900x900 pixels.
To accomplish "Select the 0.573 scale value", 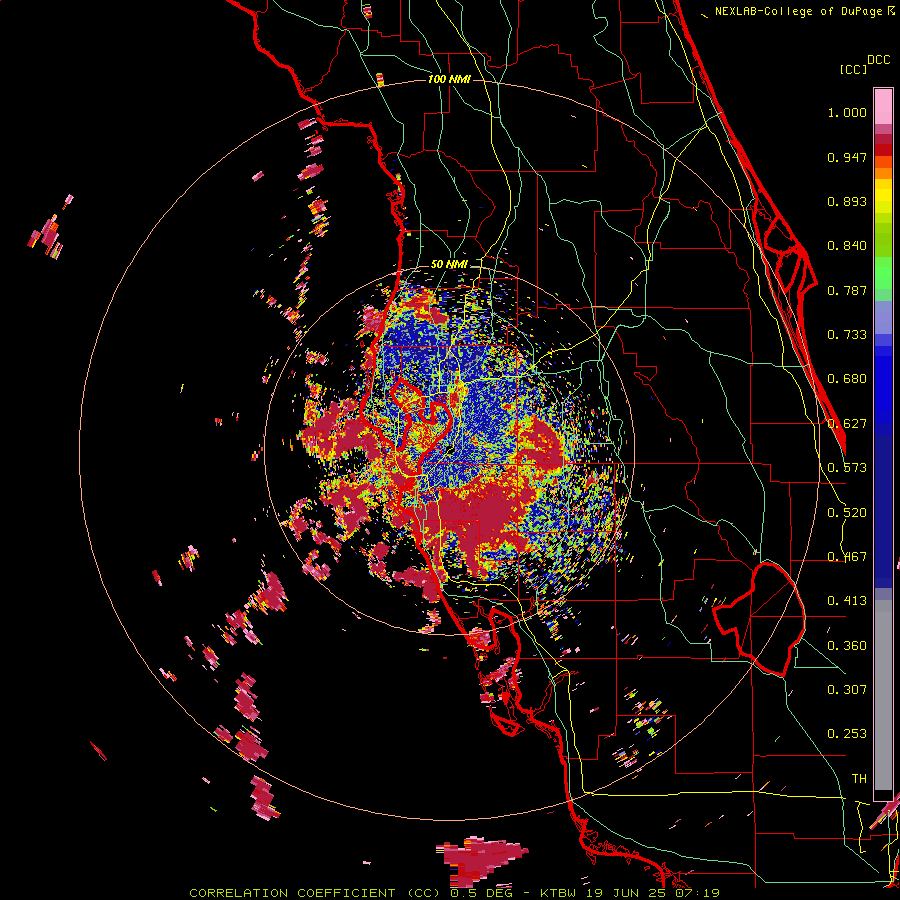I will pyautogui.click(x=847, y=468).
